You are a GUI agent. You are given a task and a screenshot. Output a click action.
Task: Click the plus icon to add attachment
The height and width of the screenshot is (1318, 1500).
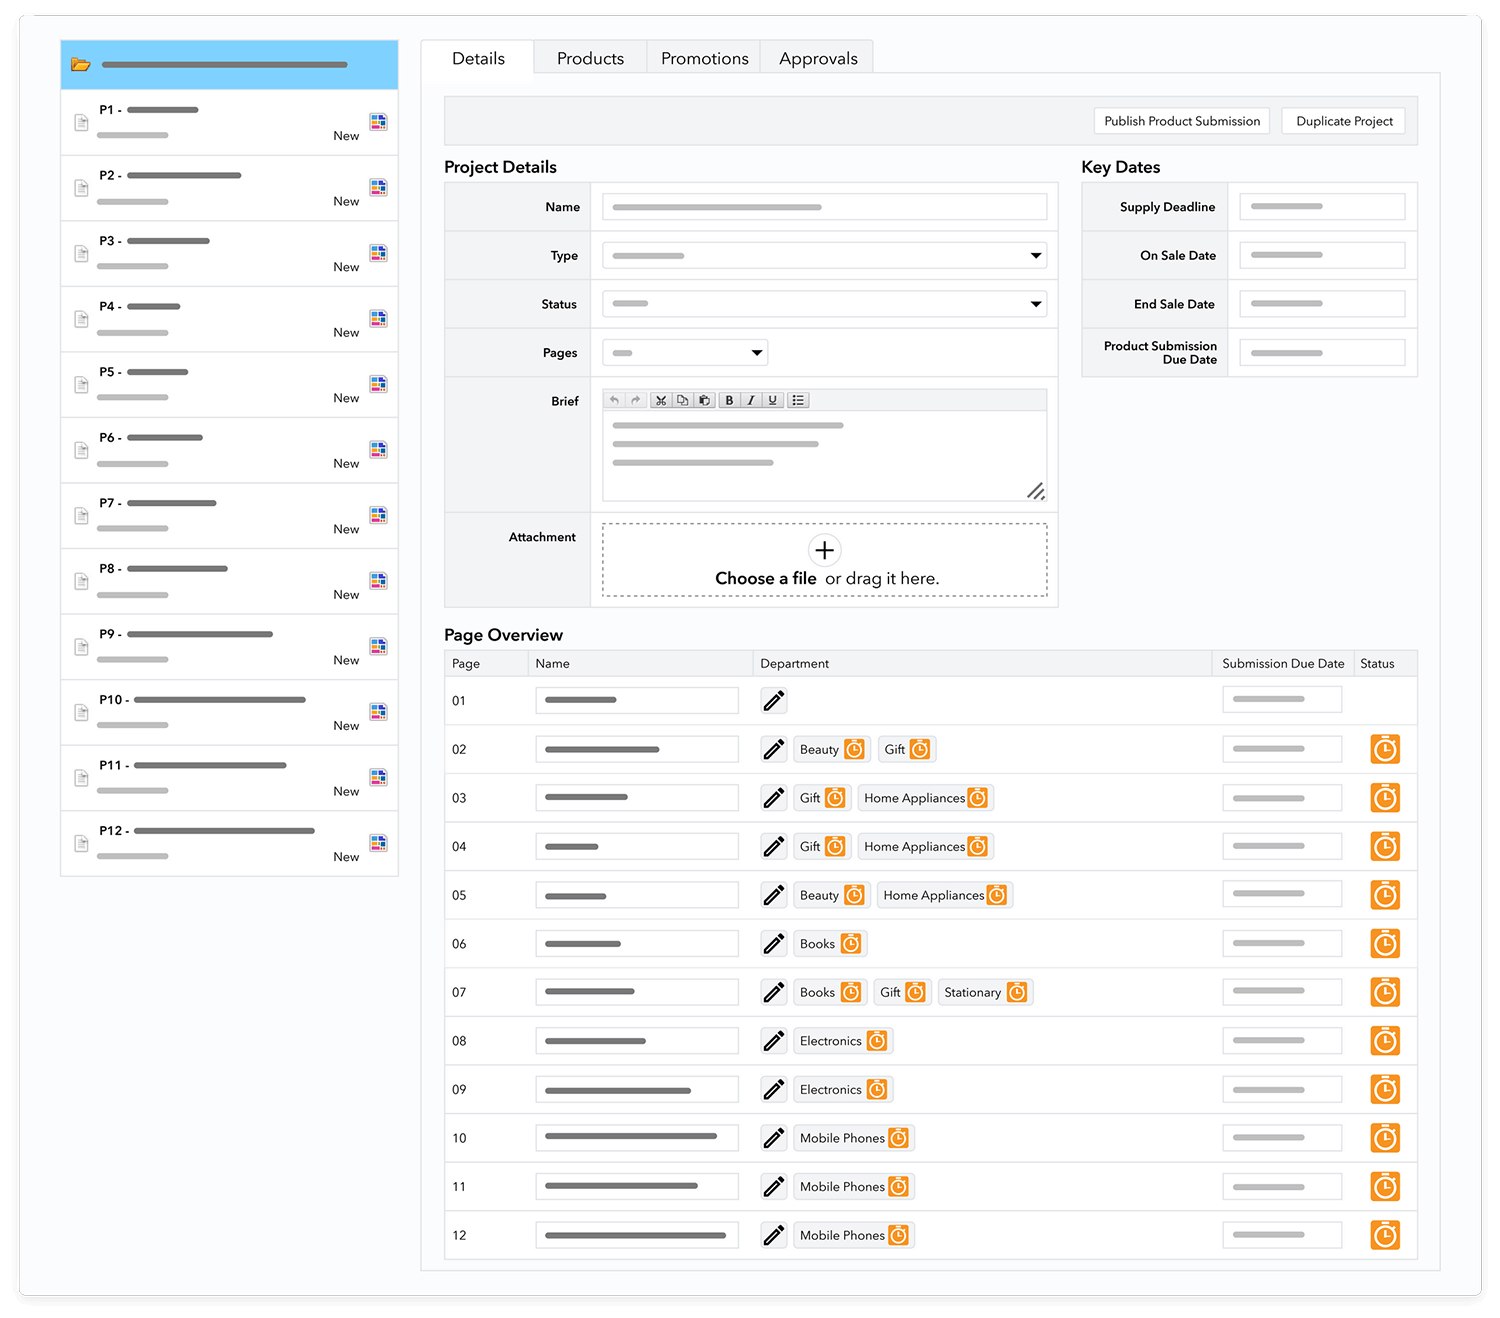(x=824, y=550)
